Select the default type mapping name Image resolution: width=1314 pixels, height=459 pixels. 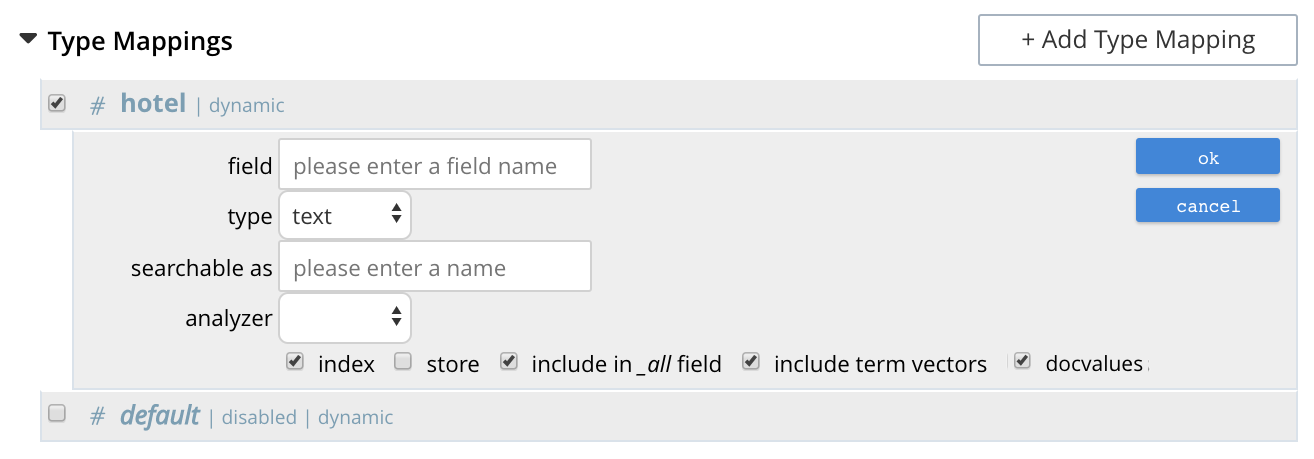click(x=160, y=415)
